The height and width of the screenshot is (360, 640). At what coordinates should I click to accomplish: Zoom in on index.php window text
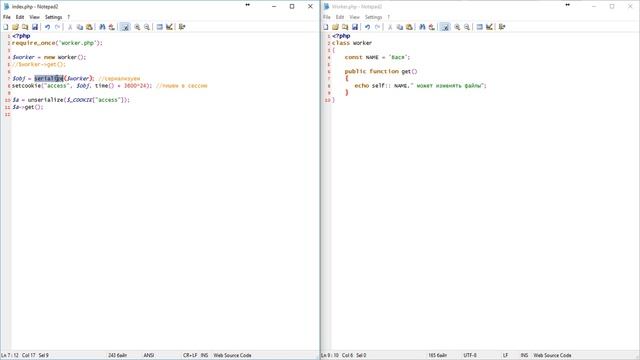click(x=137, y=27)
